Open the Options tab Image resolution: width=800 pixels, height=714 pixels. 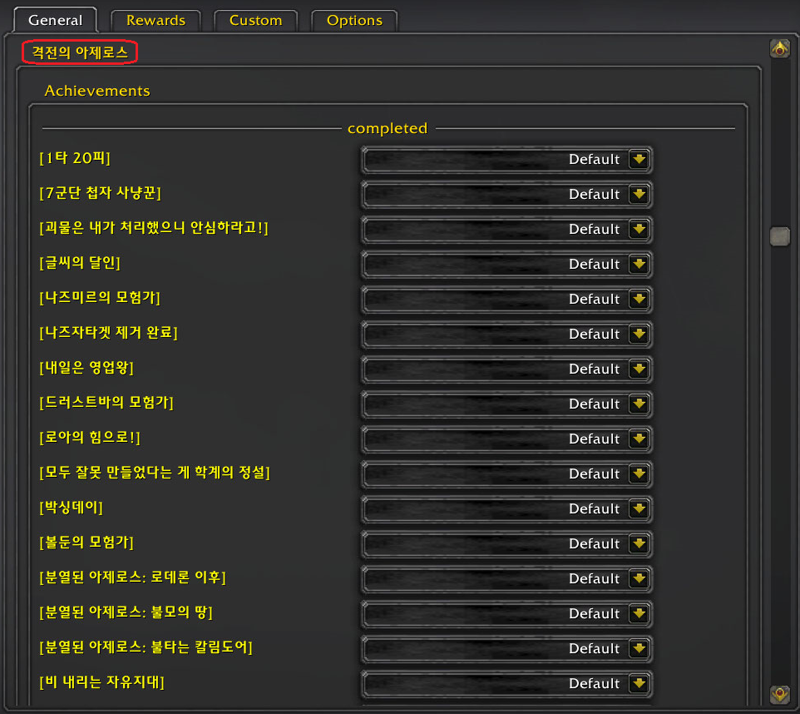[x=355, y=20]
